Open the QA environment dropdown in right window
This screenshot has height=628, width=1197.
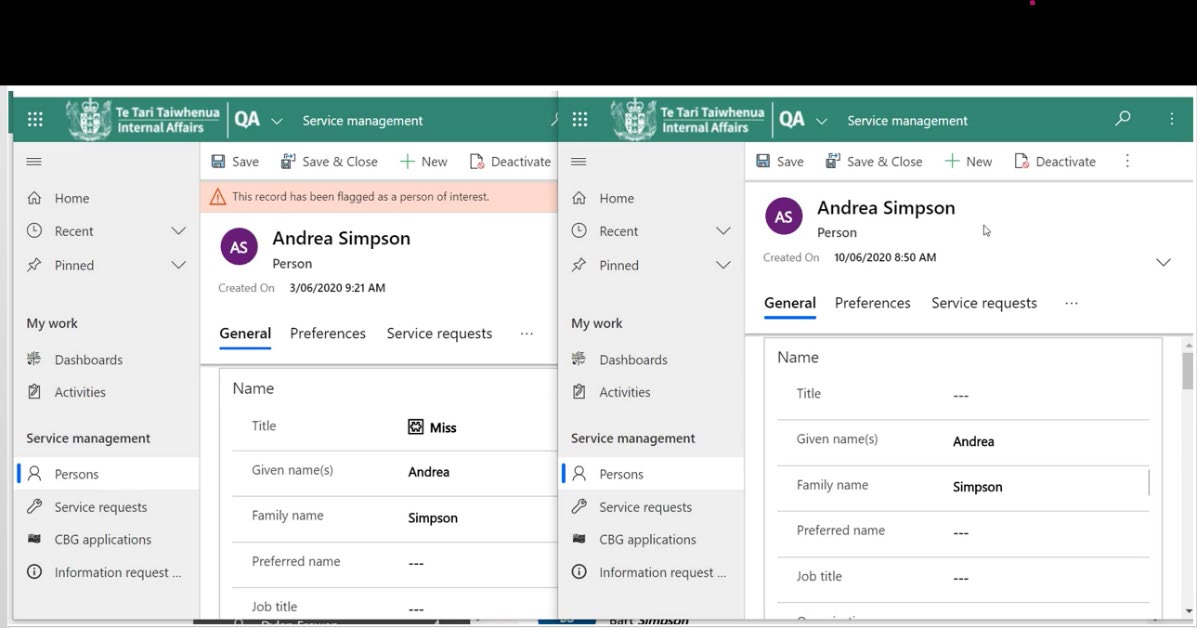click(x=821, y=121)
